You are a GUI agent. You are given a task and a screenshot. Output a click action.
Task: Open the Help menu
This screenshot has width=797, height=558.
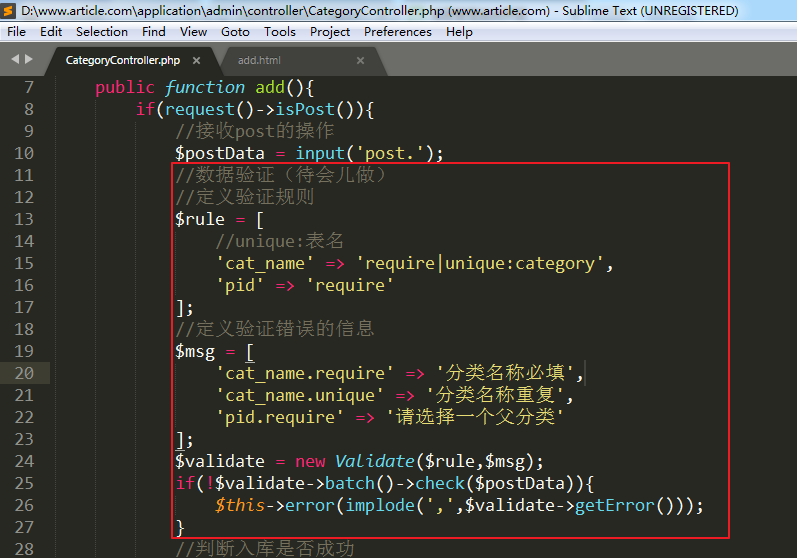pos(459,31)
